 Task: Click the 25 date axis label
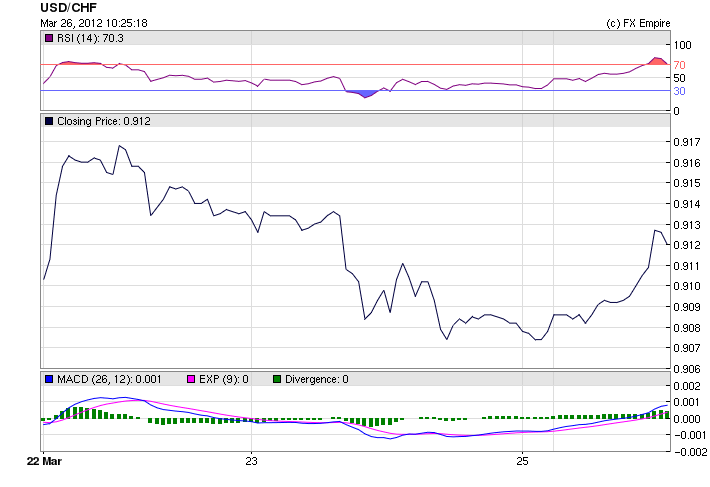(x=522, y=461)
